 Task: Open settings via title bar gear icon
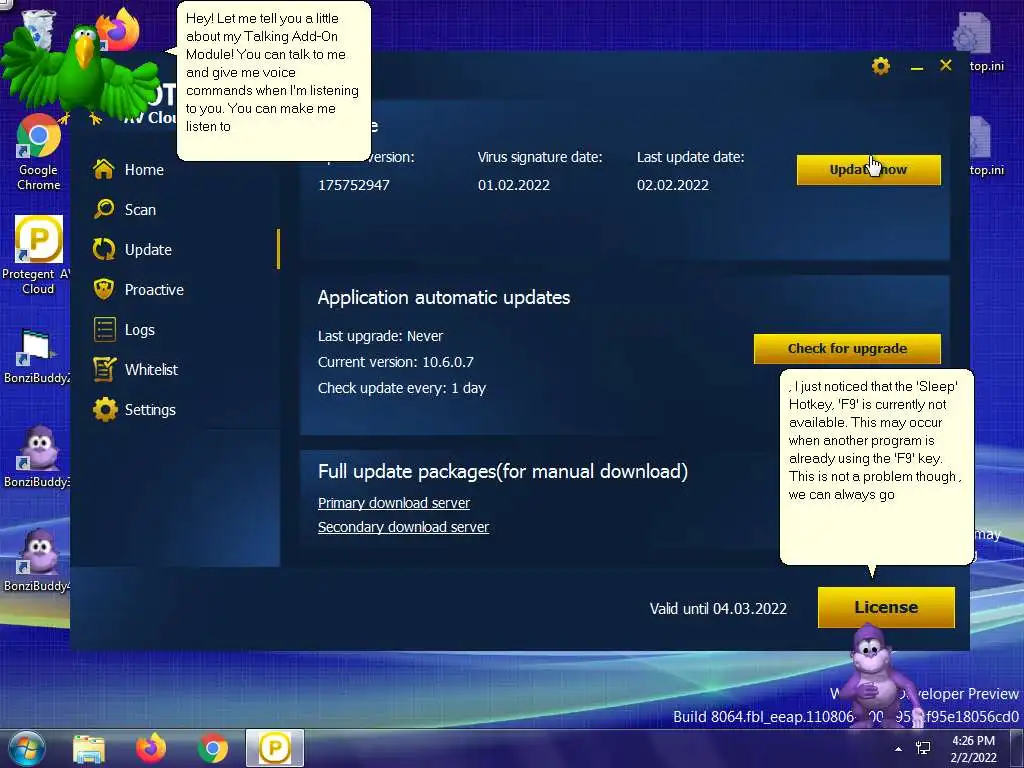click(881, 66)
